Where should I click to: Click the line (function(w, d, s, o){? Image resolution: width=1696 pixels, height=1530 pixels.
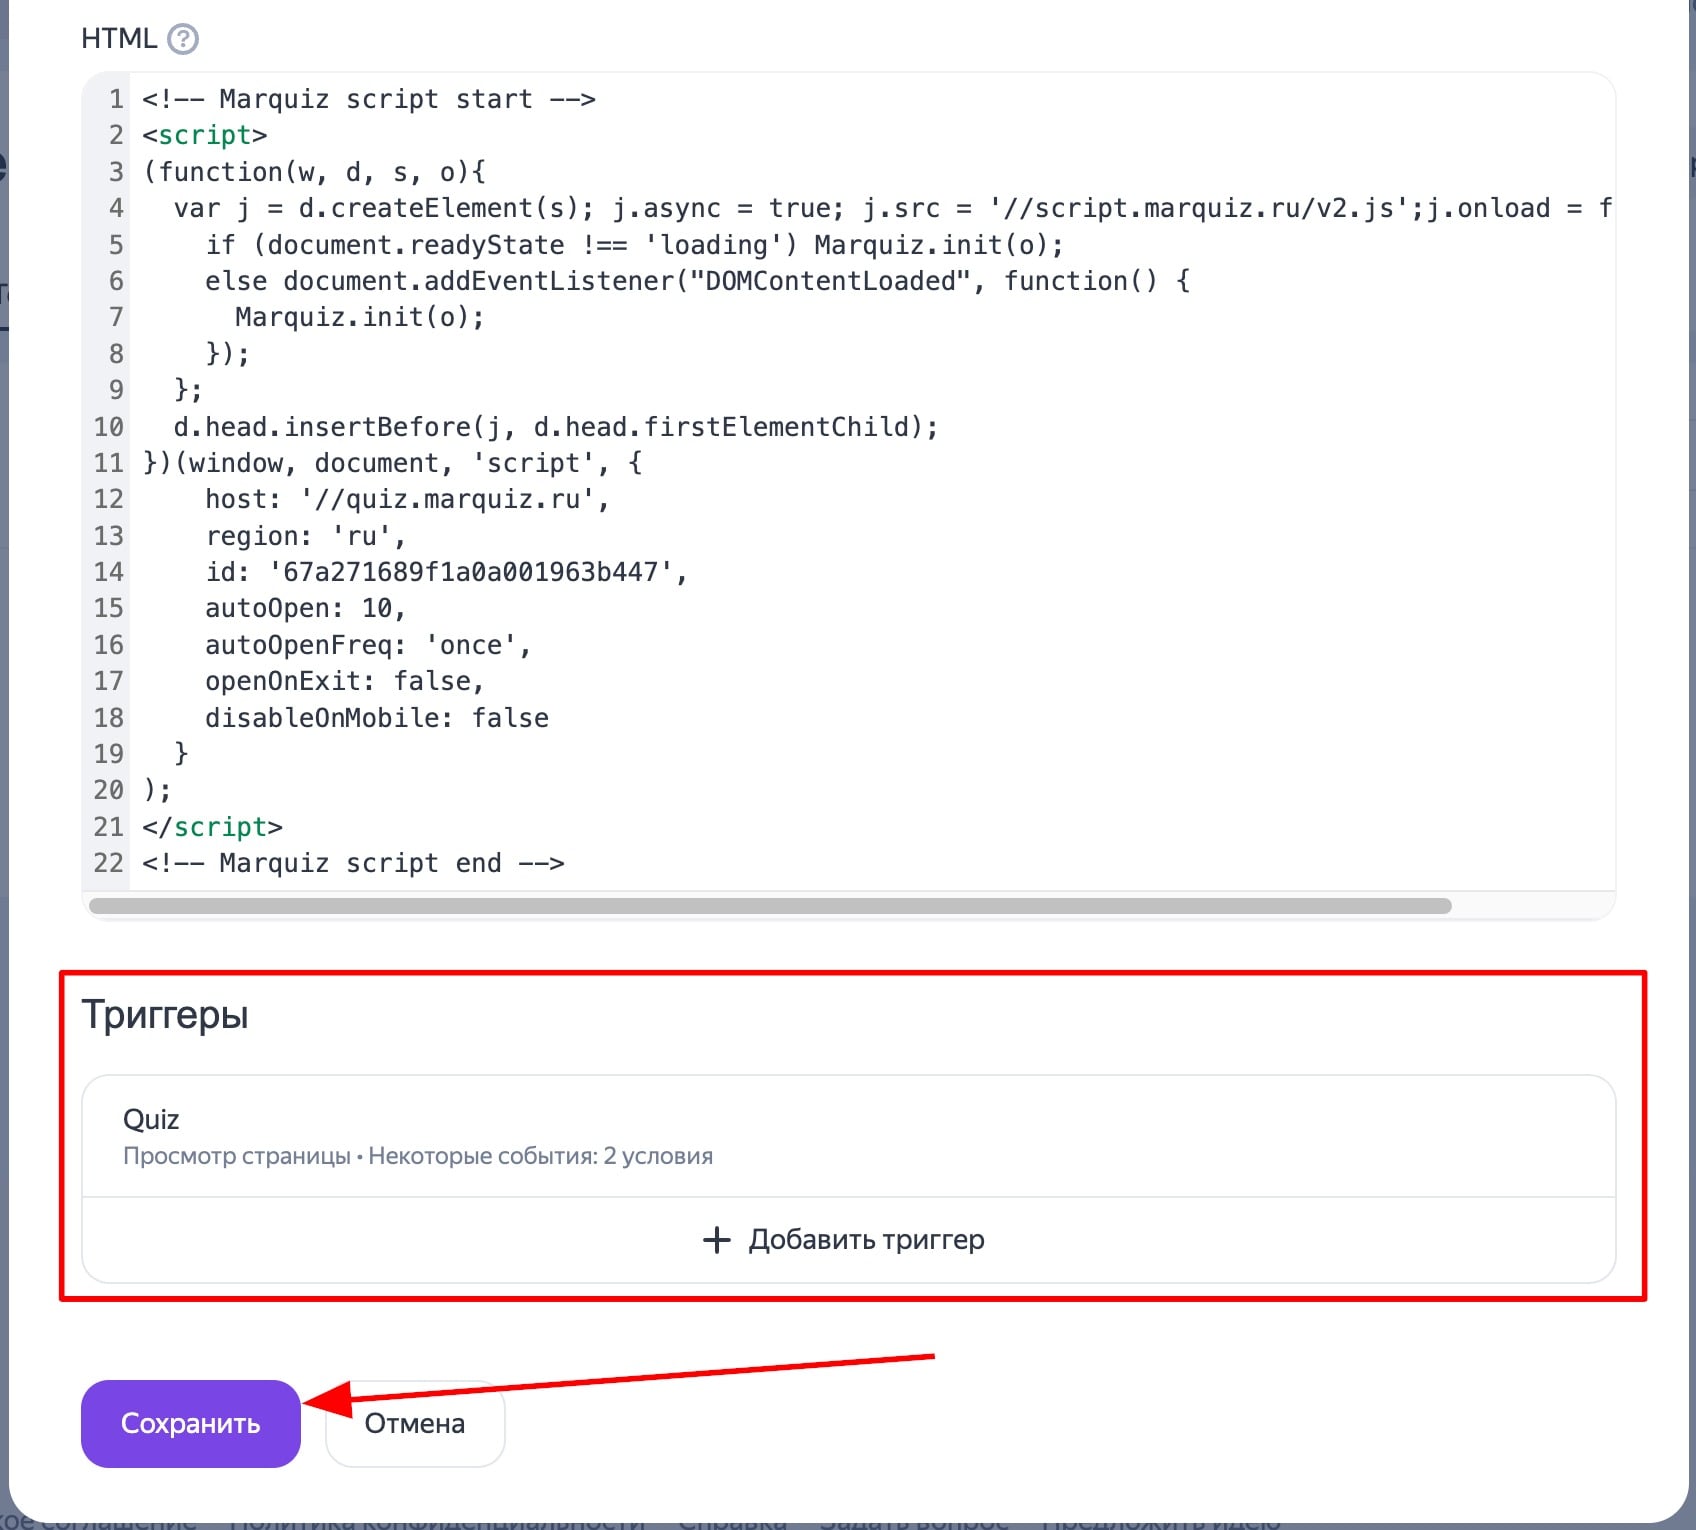[x=315, y=172]
